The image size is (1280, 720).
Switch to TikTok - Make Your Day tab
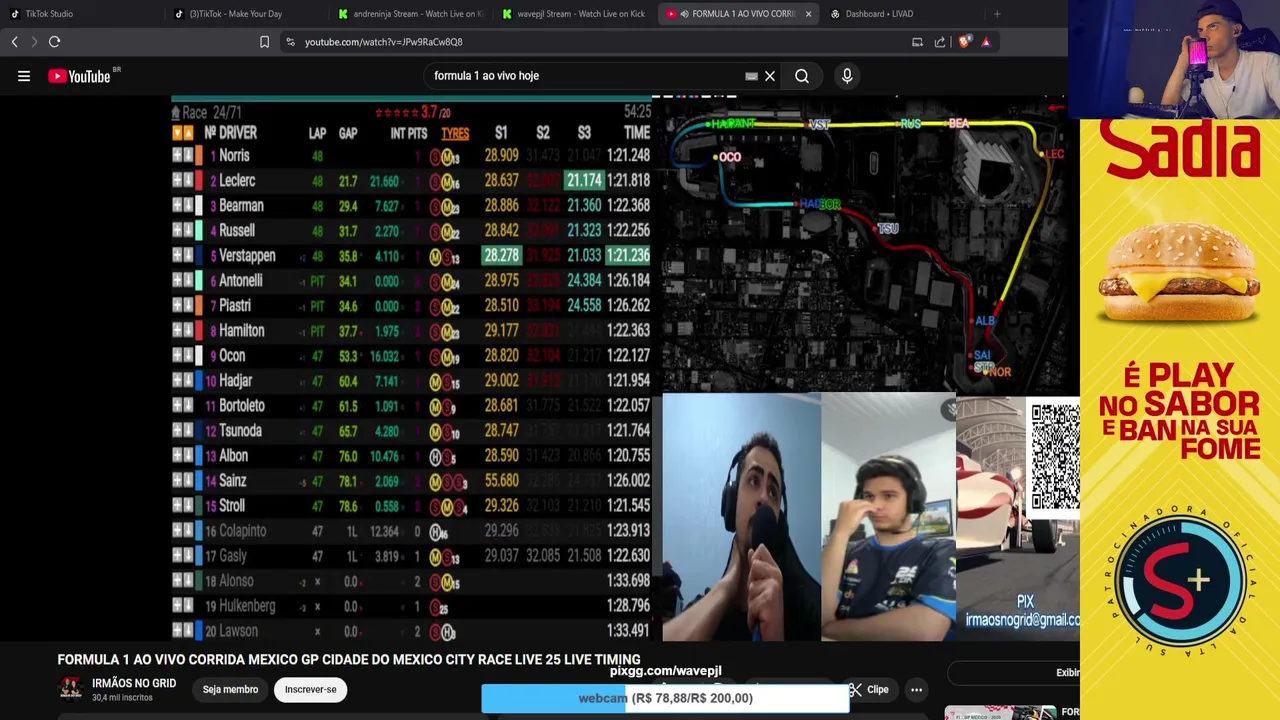245,14
